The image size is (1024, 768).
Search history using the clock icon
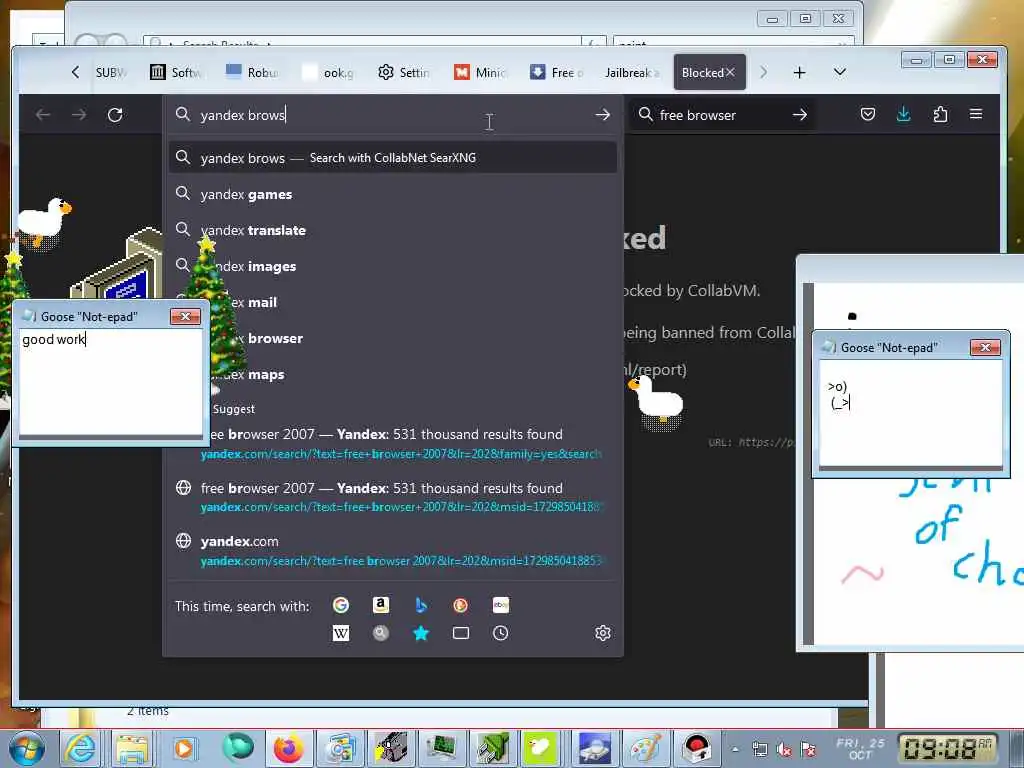(x=501, y=633)
